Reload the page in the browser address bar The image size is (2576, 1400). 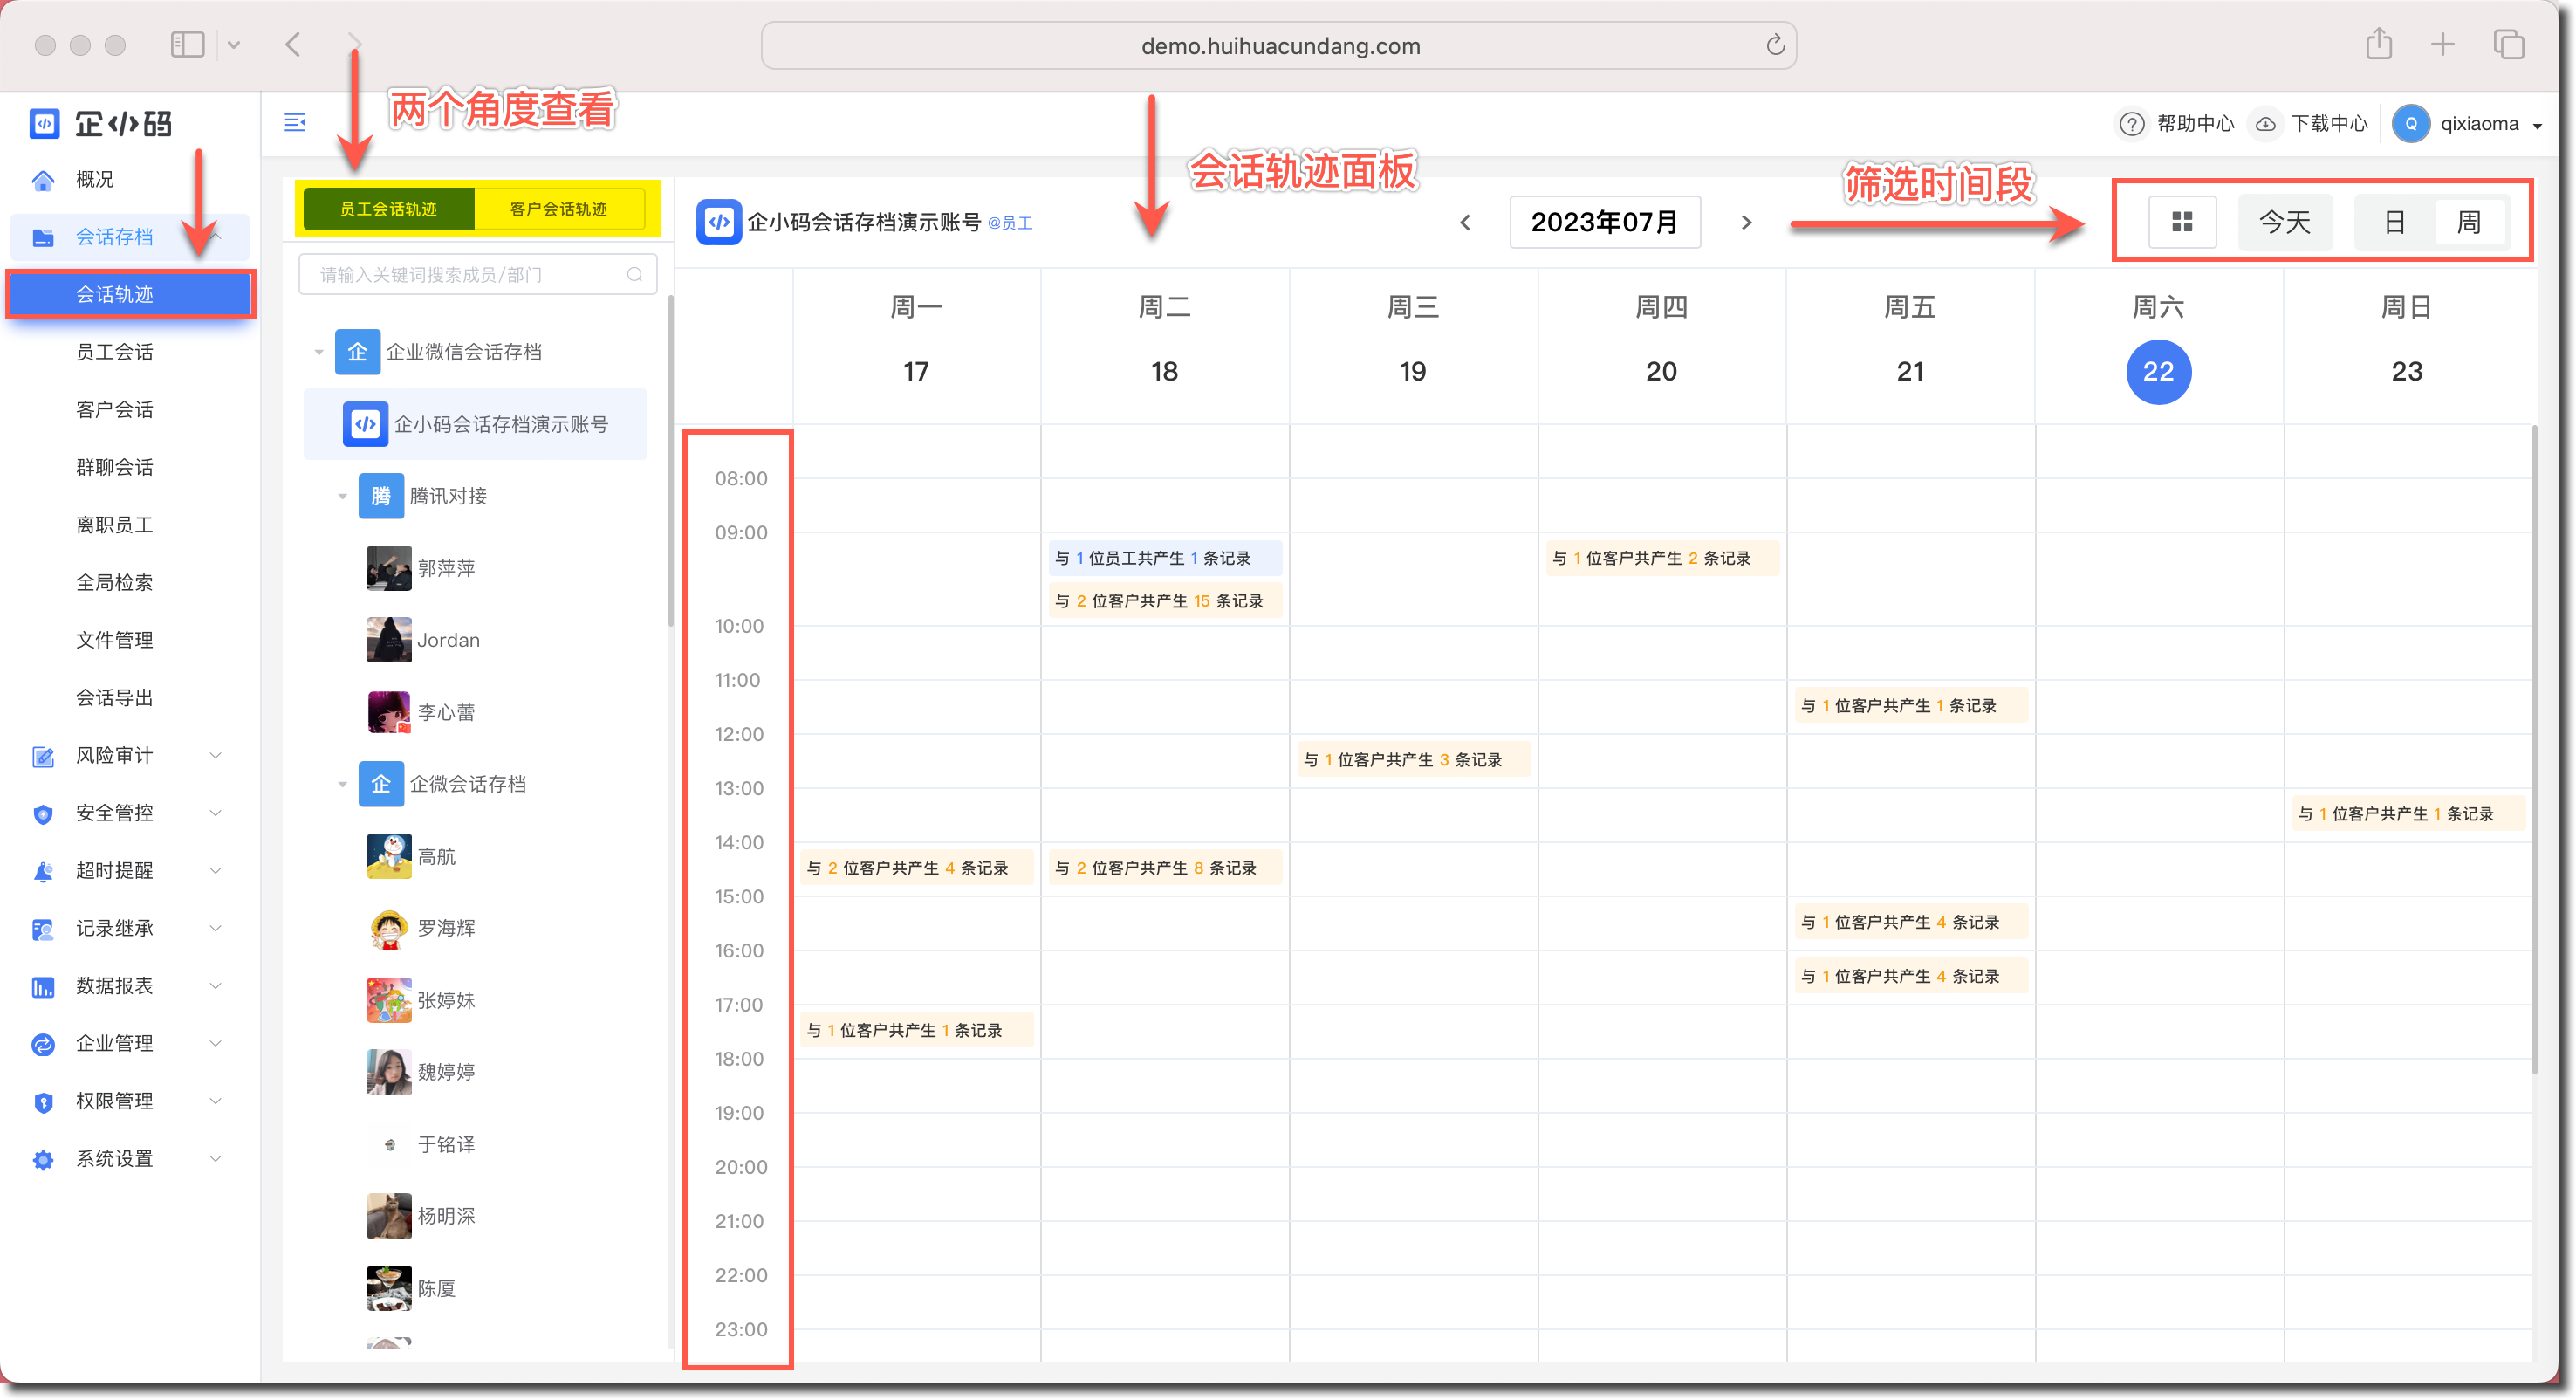click(x=1775, y=45)
